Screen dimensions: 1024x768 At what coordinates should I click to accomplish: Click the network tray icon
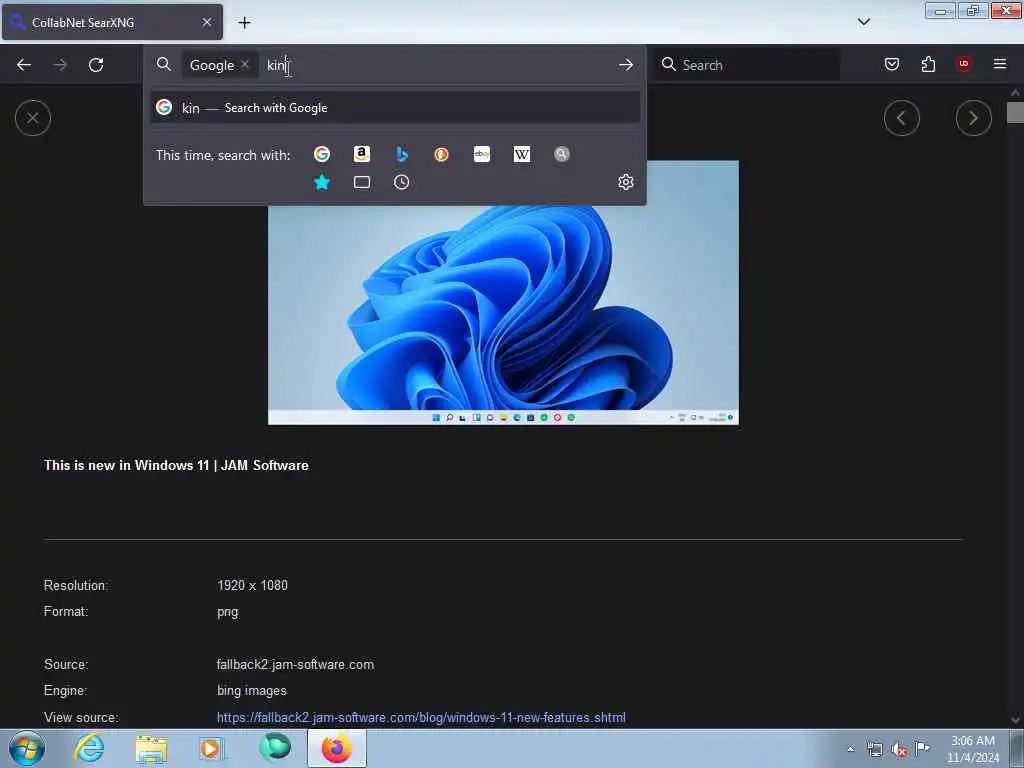point(875,750)
